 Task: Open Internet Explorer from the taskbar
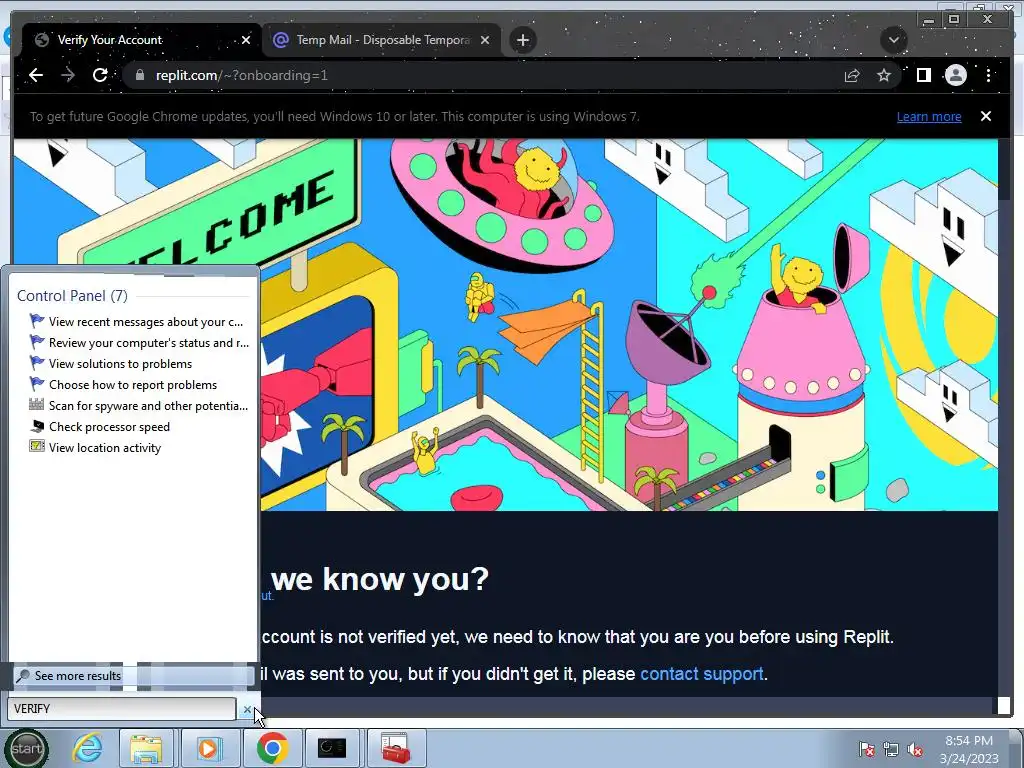[87, 748]
